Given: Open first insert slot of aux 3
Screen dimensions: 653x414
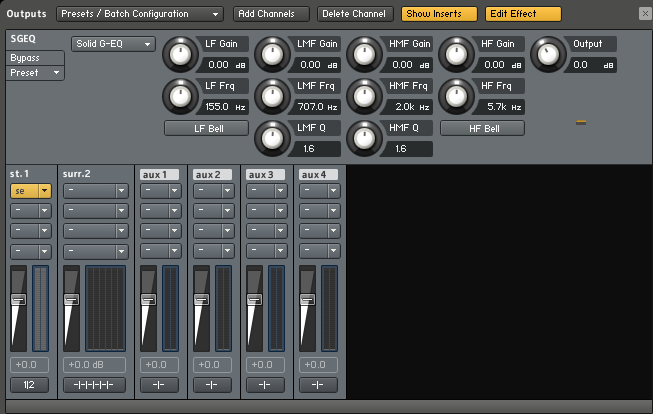Looking at the screenshot, I should click(267, 191).
